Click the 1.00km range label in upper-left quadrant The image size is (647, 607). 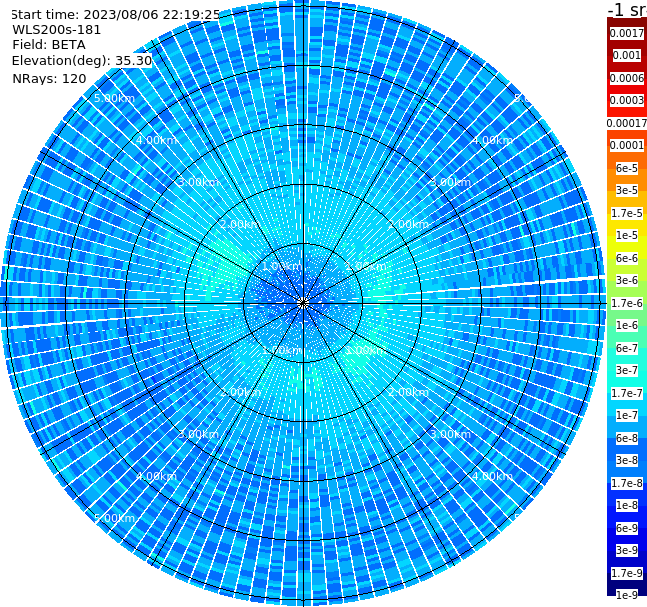point(282,266)
